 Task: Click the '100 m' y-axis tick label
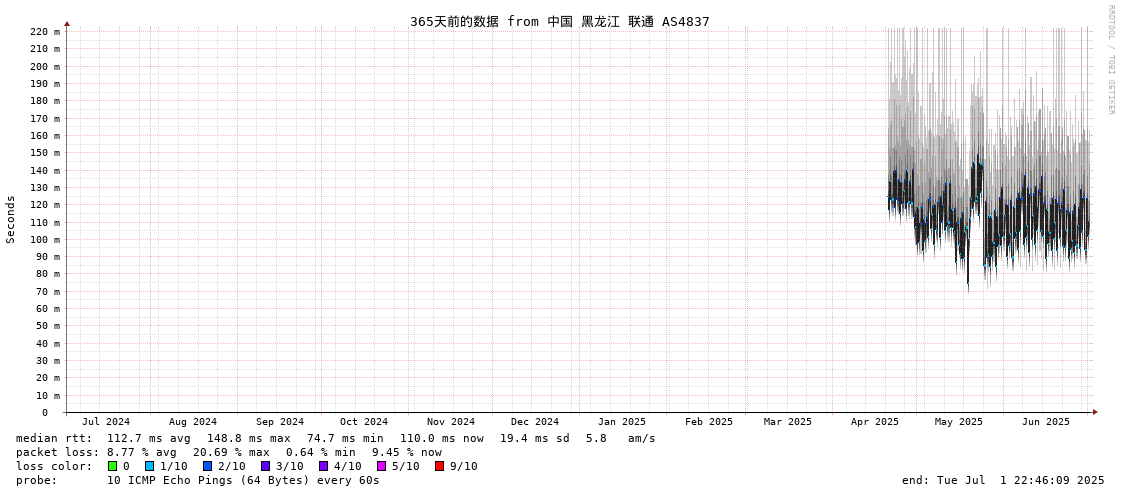point(45,239)
